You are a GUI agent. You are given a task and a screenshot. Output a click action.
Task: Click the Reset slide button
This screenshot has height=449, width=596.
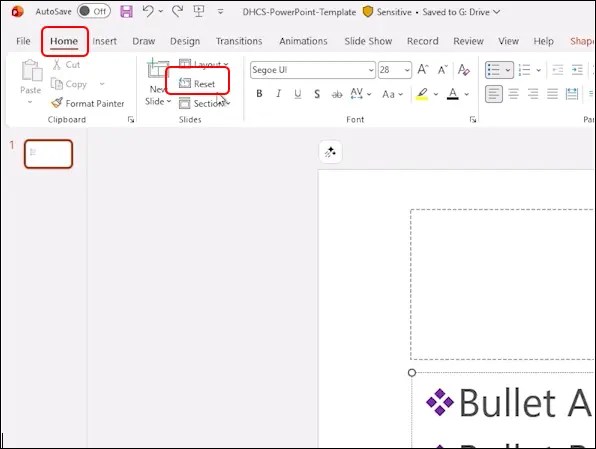point(197,83)
